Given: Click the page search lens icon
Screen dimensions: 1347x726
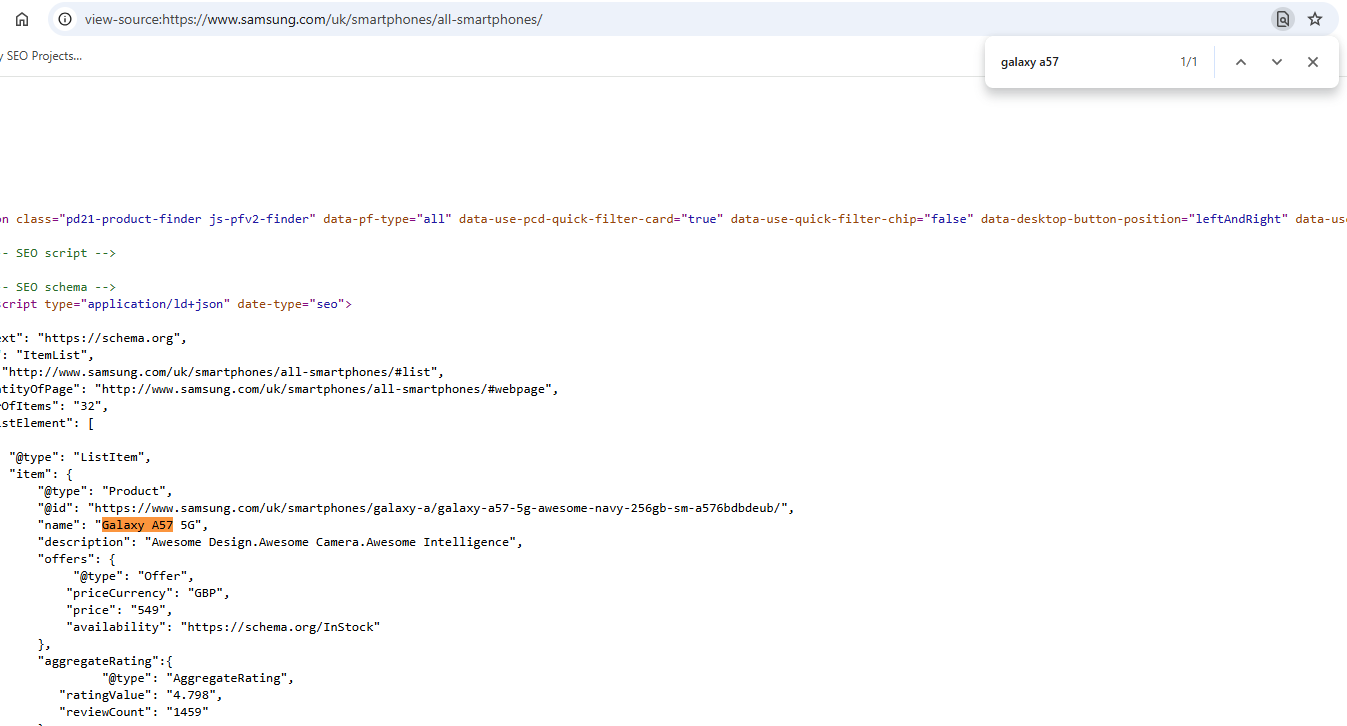Looking at the screenshot, I should pos(1282,19).
